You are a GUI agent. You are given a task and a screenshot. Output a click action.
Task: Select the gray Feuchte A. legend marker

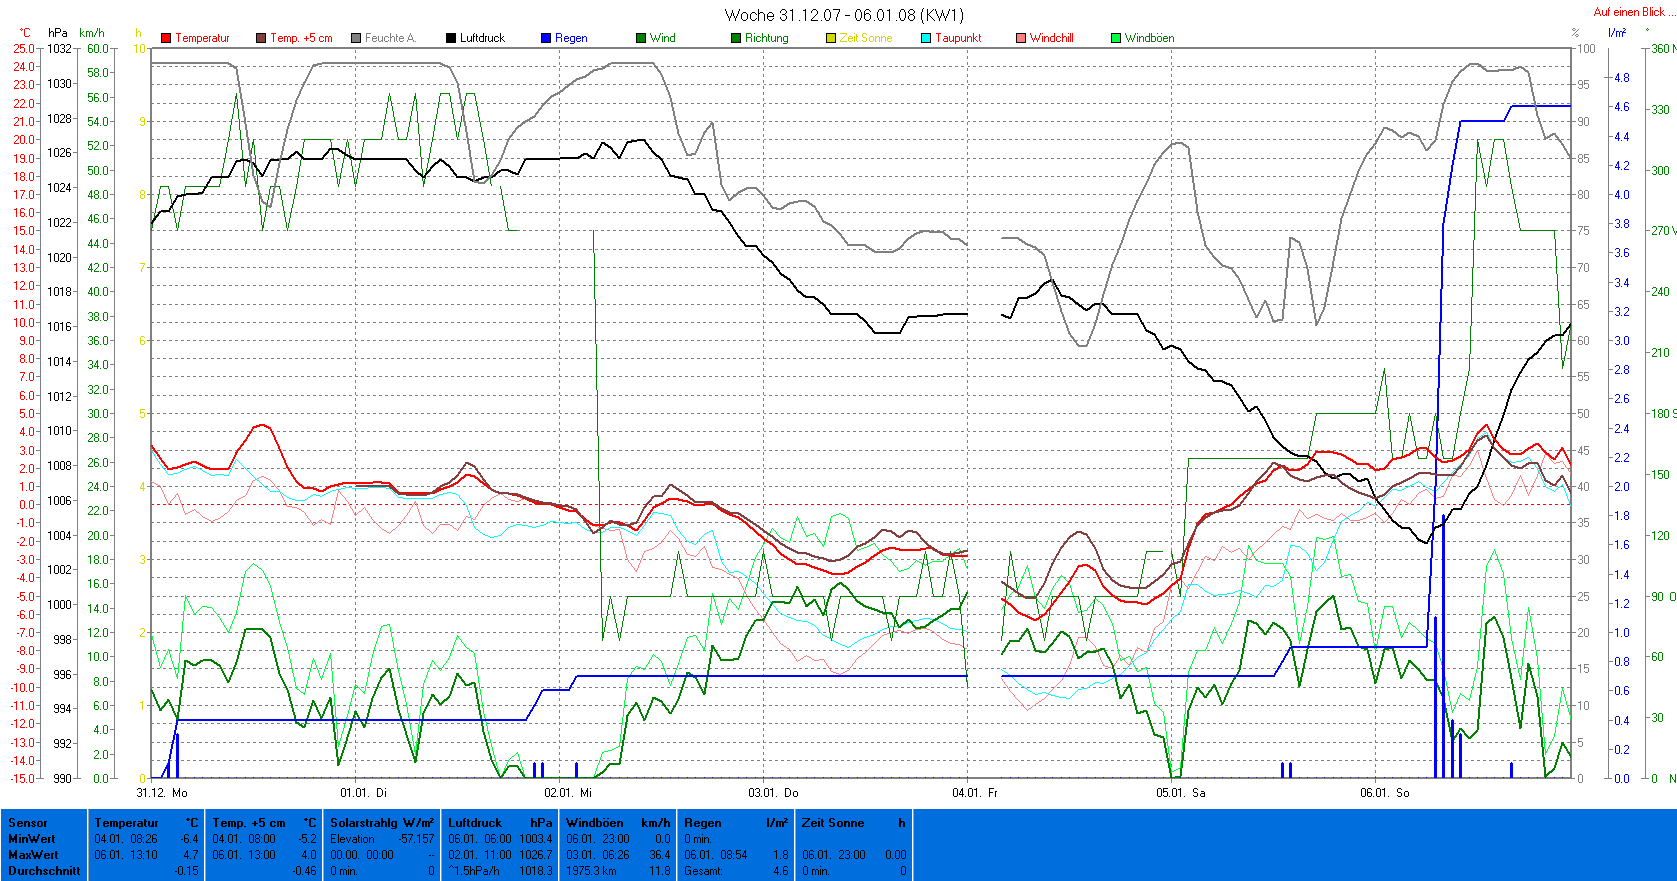[x=356, y=38]
